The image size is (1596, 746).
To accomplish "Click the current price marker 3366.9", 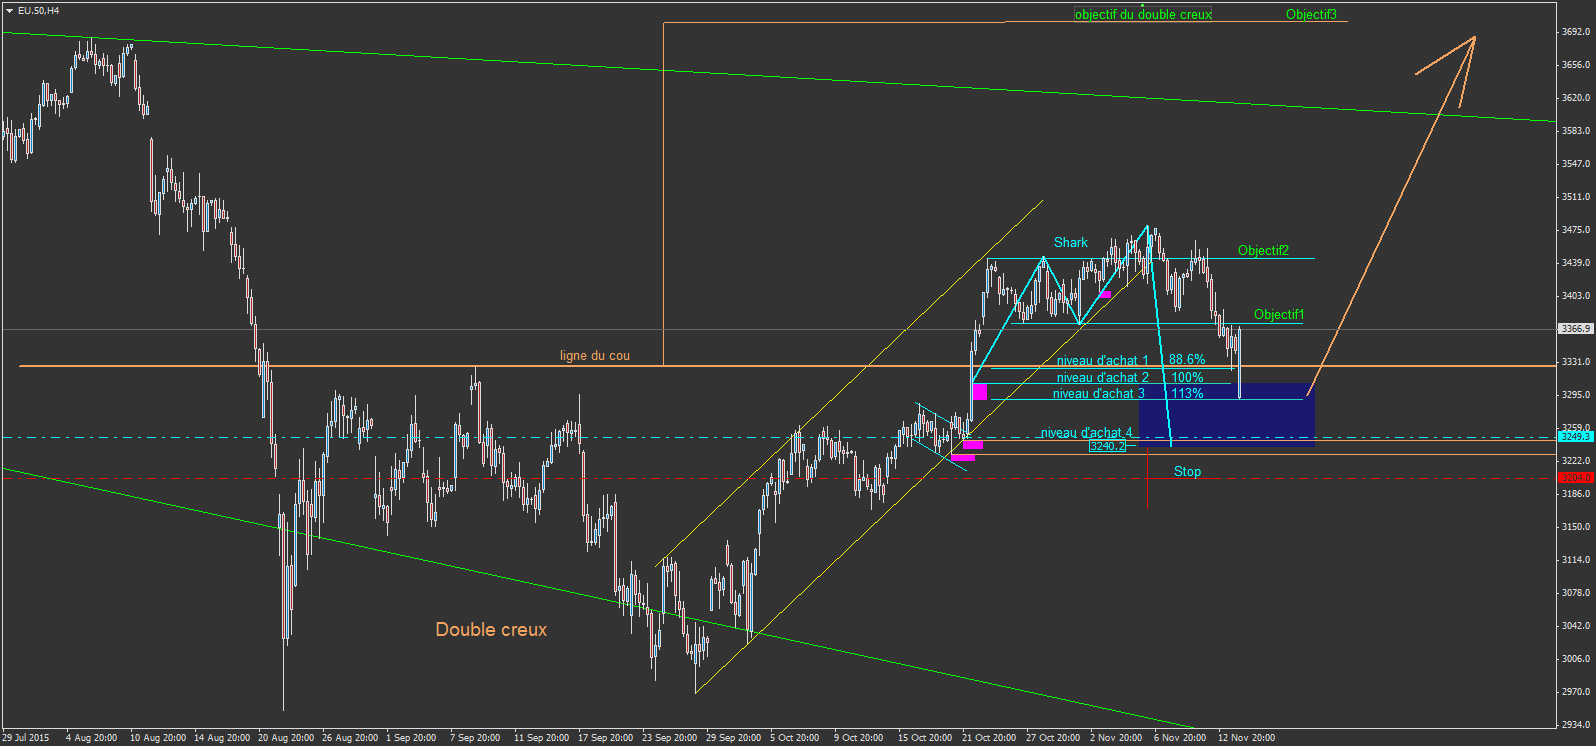I will (x=1576, y=329).
